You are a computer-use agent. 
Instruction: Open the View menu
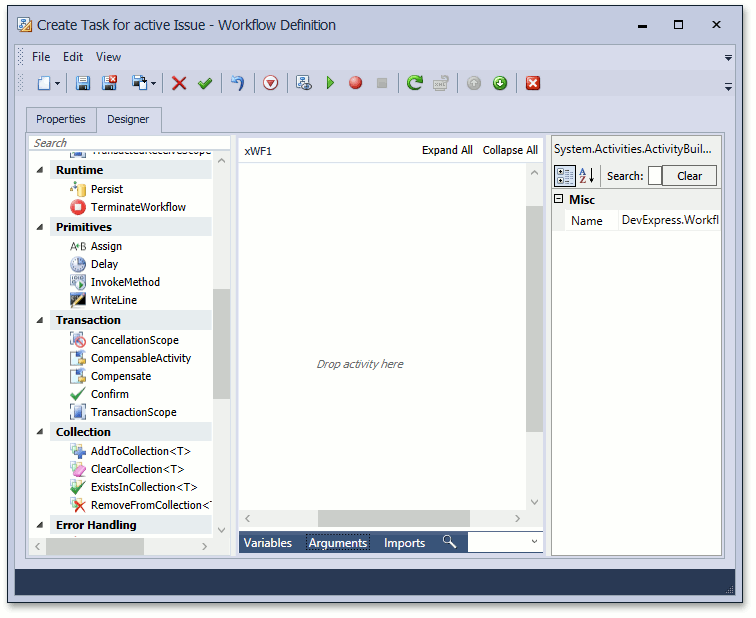[x=108, y=57]
